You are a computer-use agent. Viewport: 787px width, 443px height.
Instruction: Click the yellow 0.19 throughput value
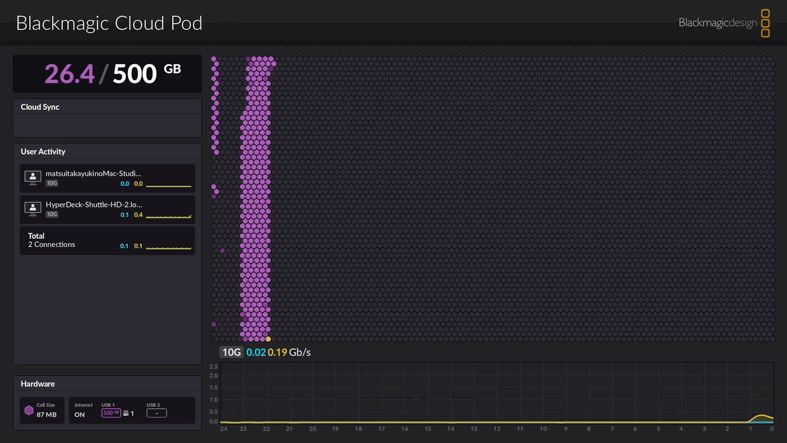pyautogui.click(x=277, y=352)
